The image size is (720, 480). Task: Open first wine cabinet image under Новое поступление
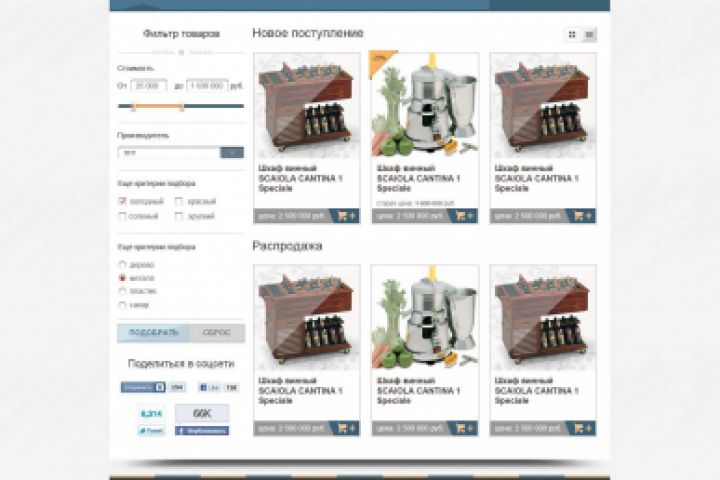(x=307, y=106)
